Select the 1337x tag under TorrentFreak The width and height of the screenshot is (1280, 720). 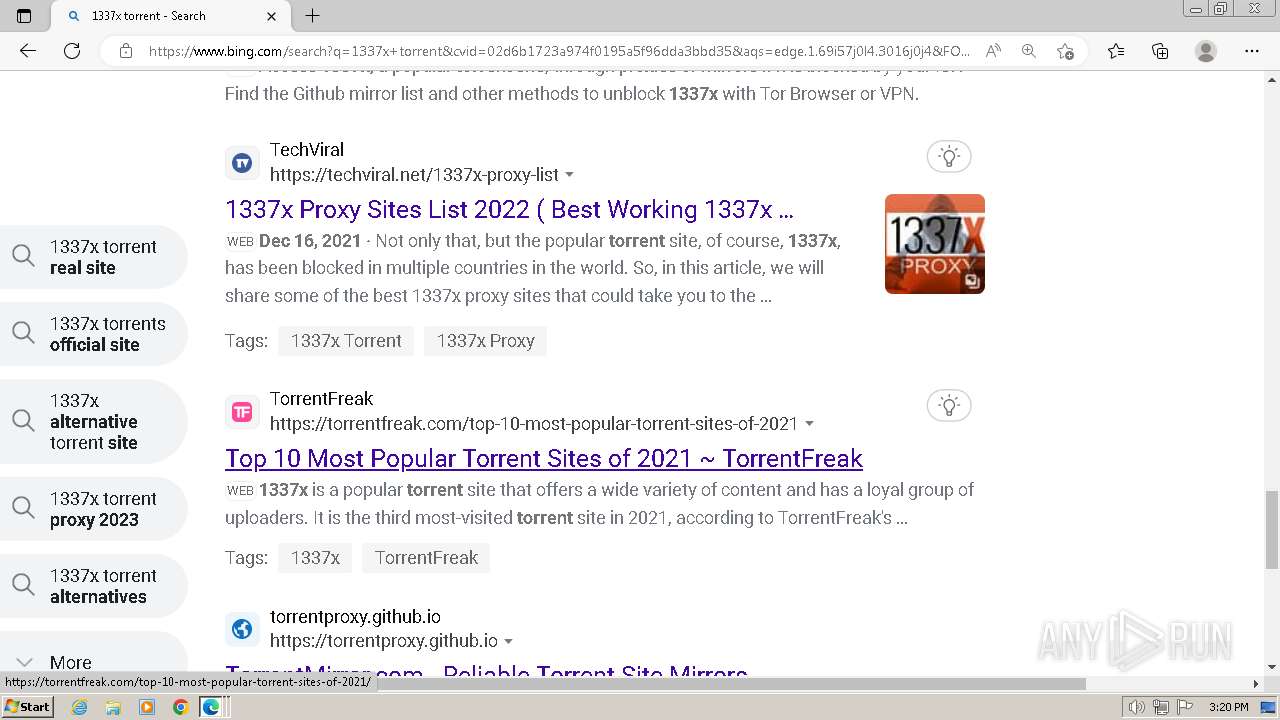[x=315, y=558]
